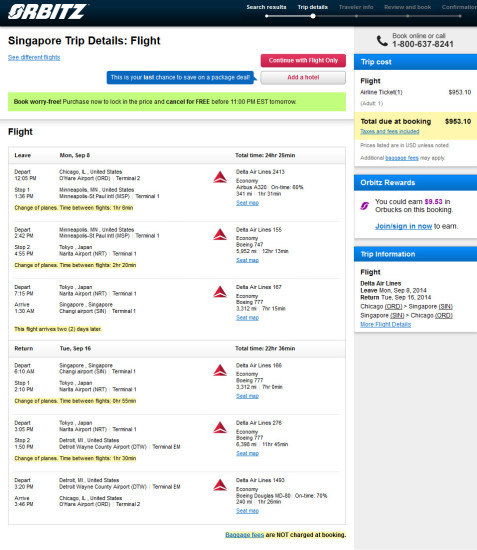Click Join/sign in now link

pos(403,226)
